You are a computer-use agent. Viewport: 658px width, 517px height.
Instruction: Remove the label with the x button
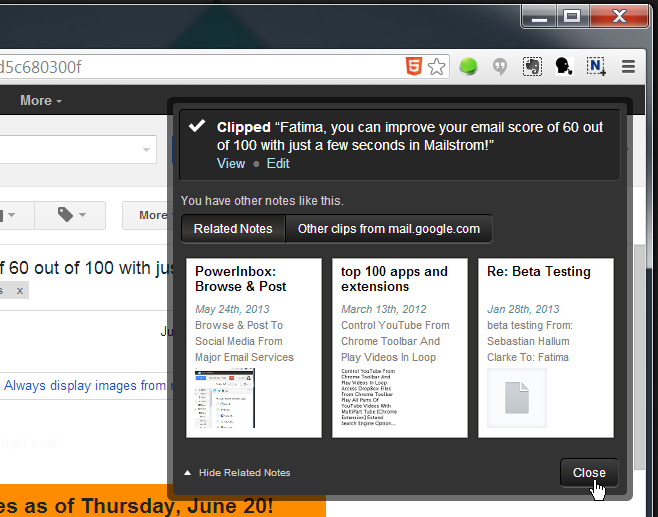(20, 291)
